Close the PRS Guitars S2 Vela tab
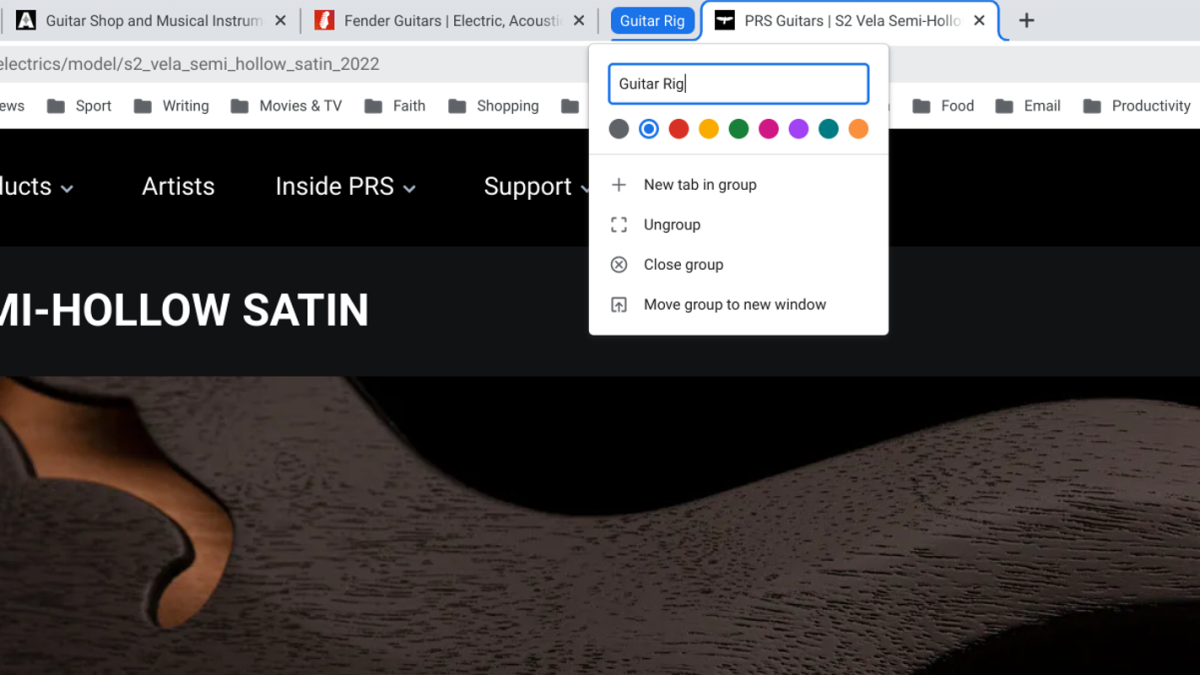The width and height of the screenshot is (1200, 675). coord(979,20)
